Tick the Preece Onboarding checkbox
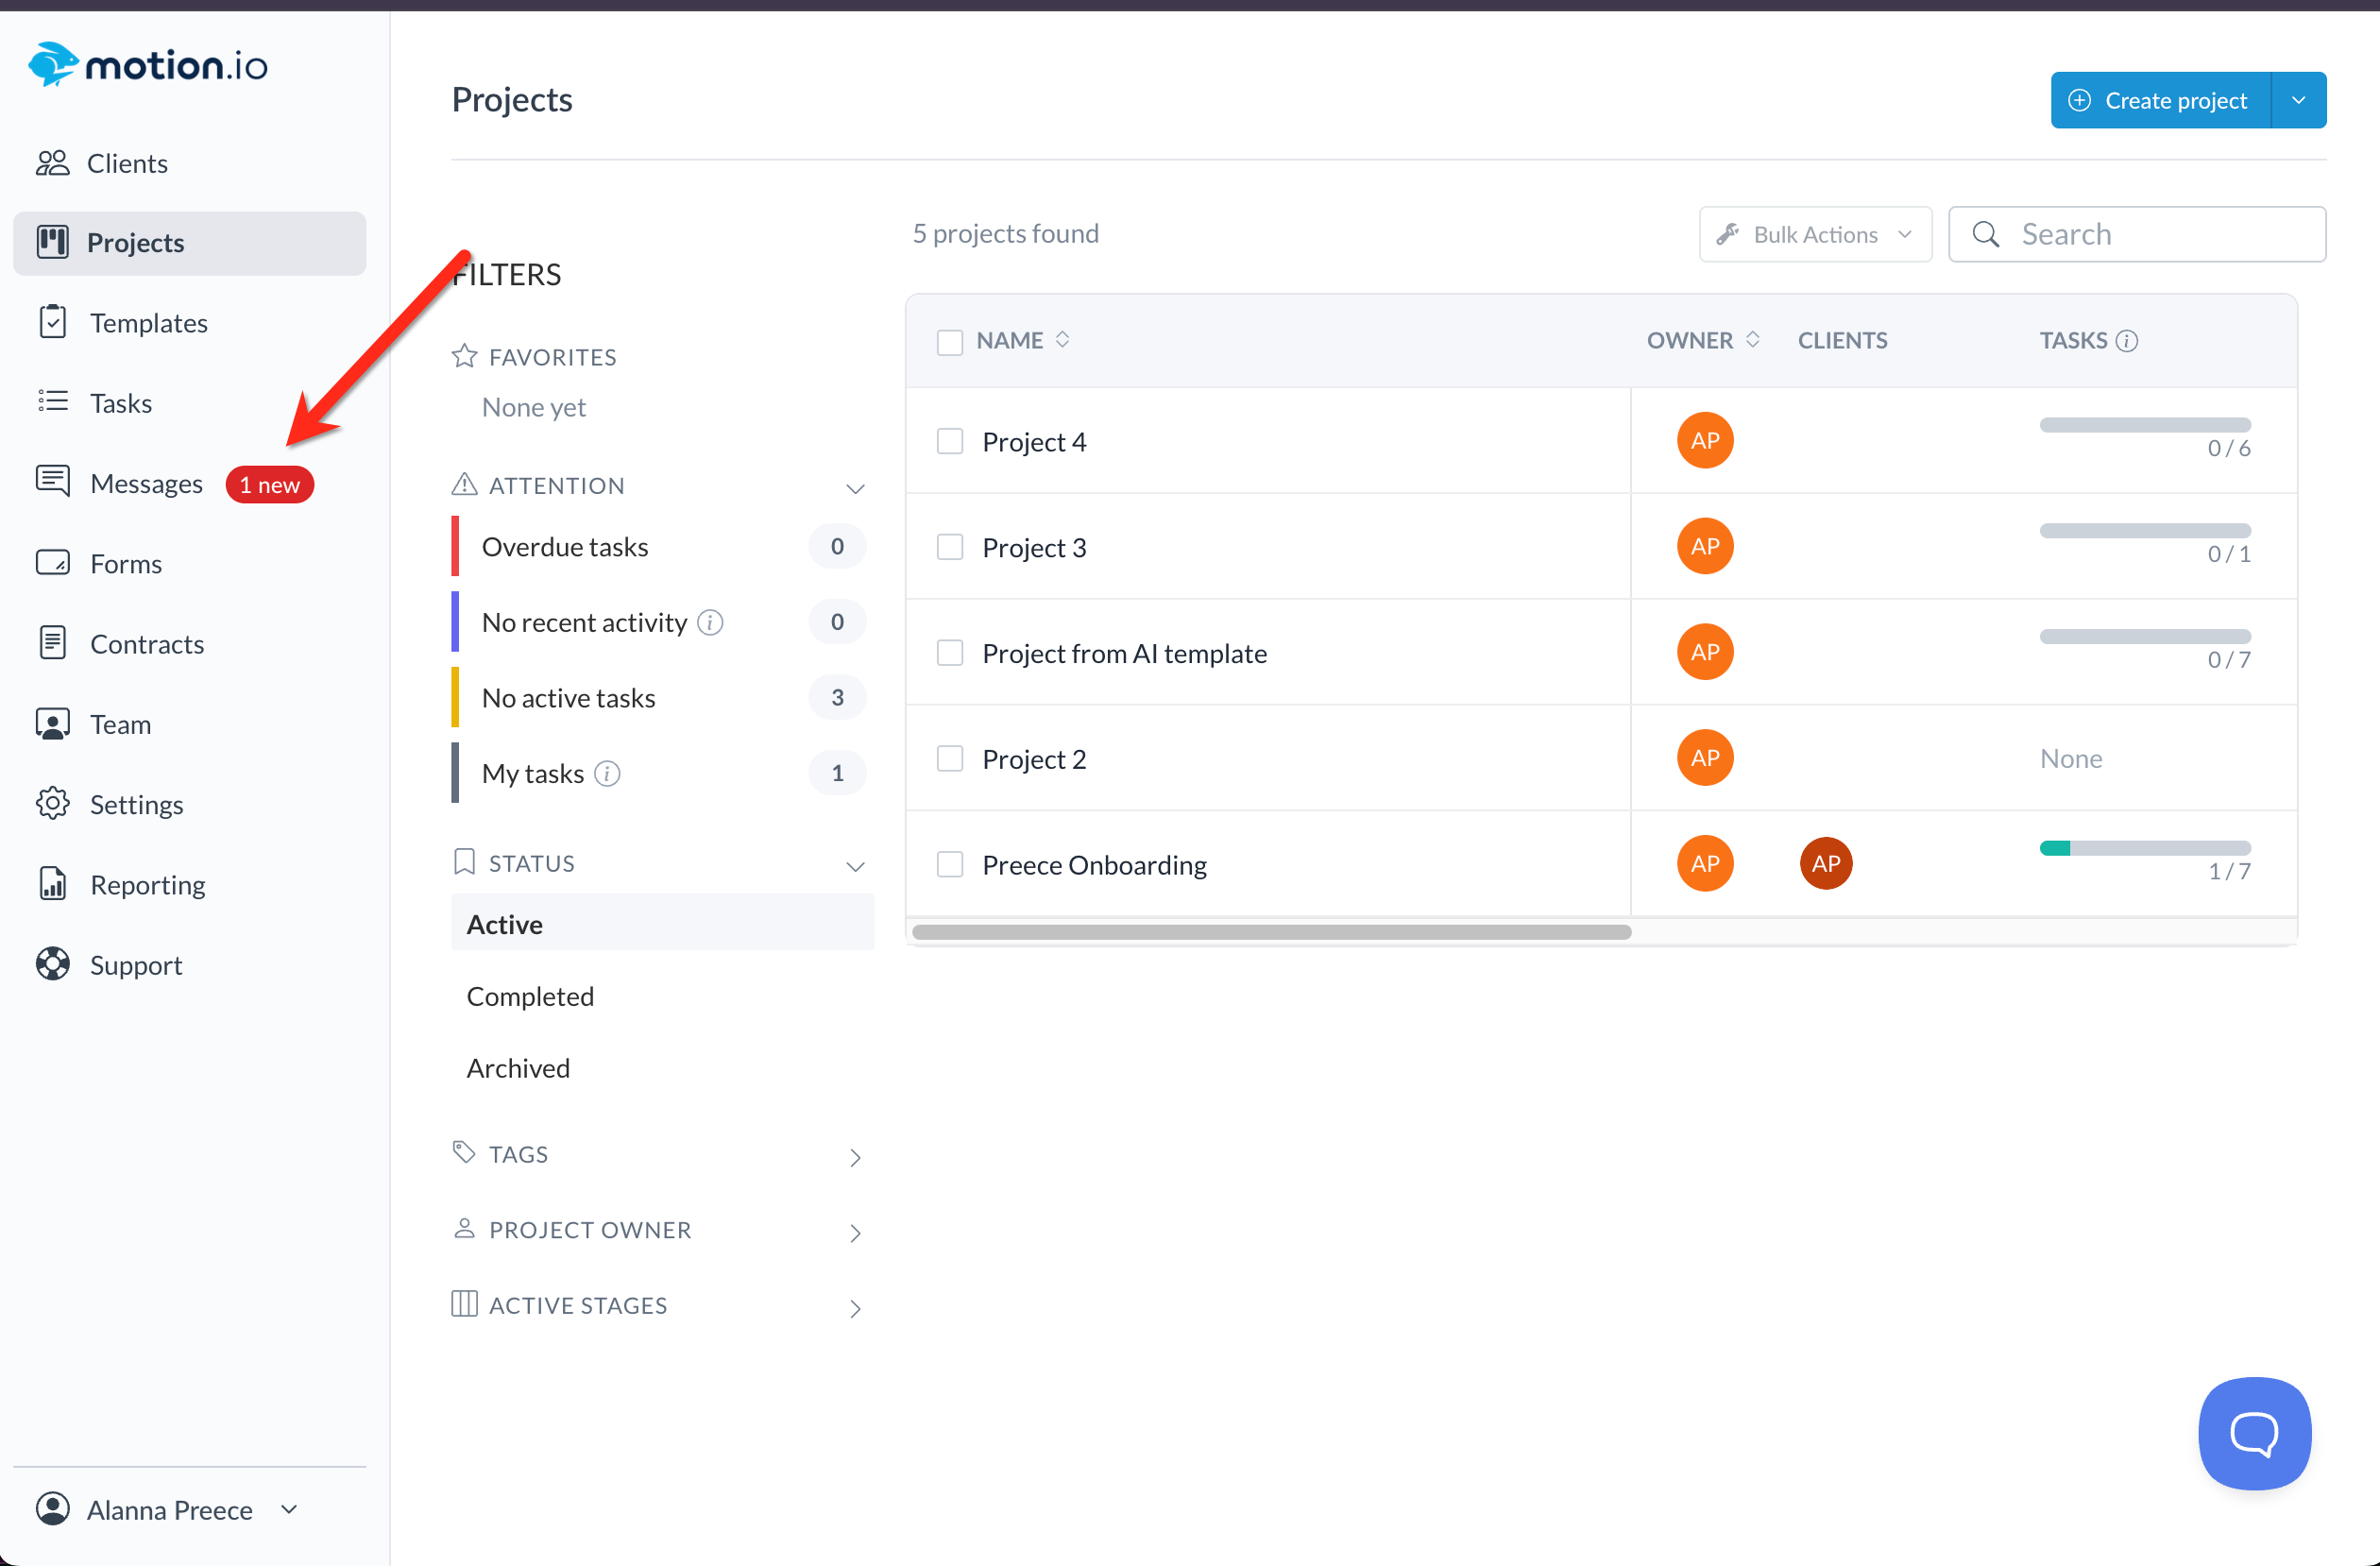 949,864
